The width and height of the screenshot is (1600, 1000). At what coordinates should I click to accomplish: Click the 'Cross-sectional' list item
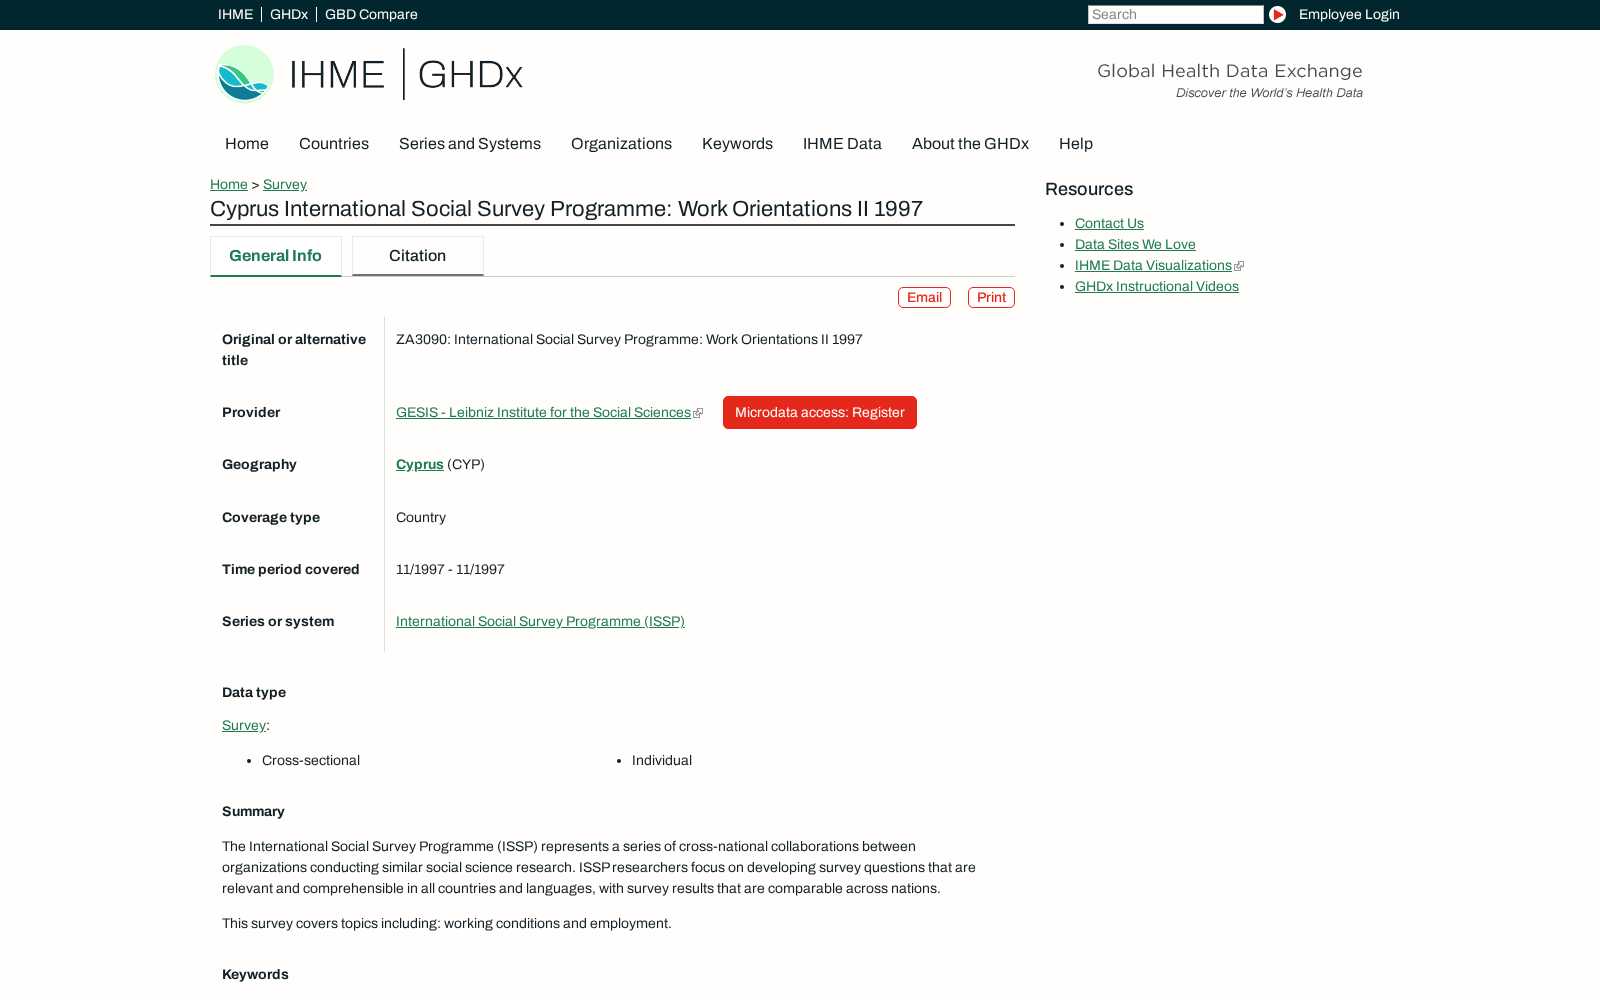(x=311, y=761)
